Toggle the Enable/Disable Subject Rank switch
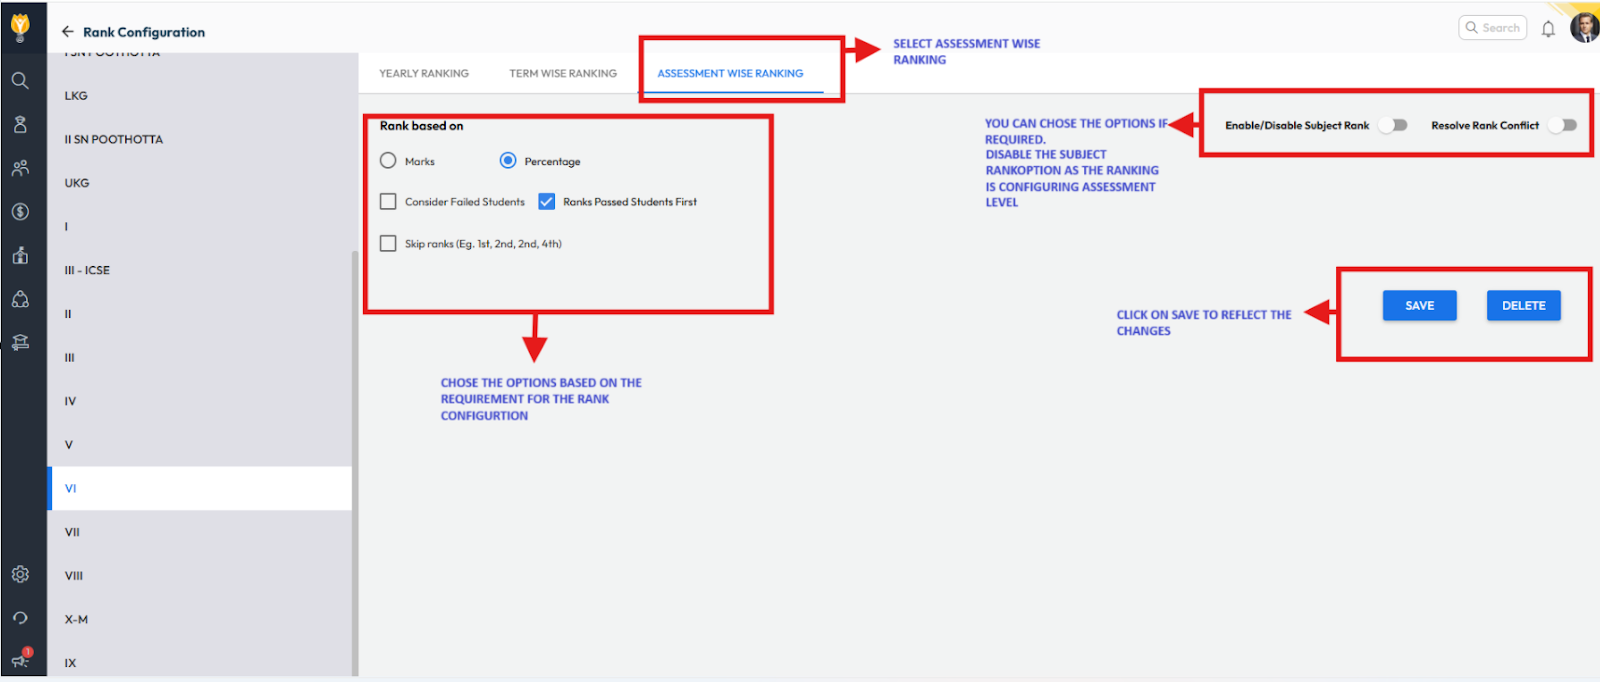The image size is (1600, 682). click(x=1393, y=126)
